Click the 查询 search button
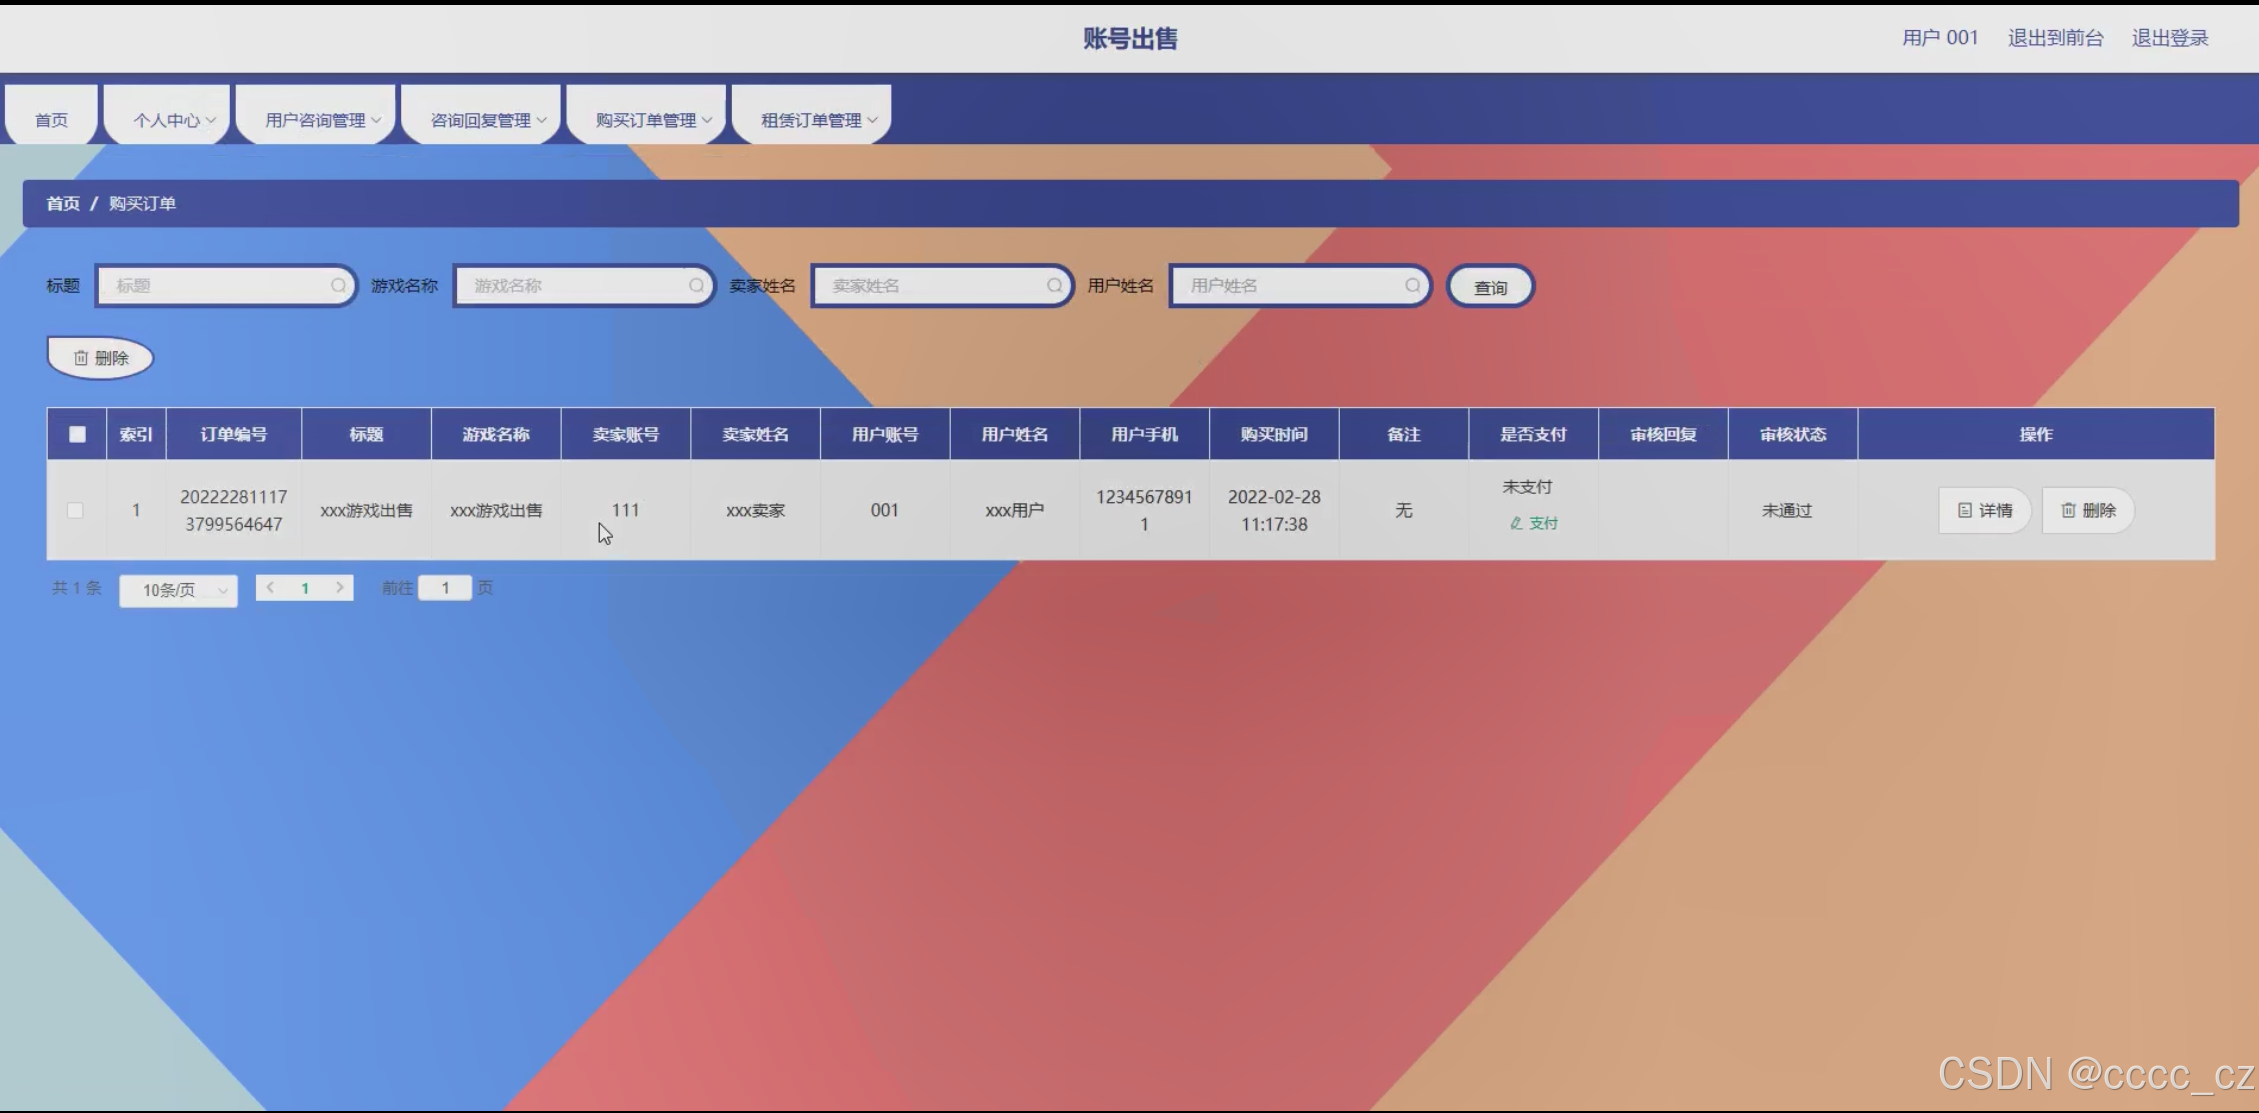Screen dimensions: 2259x1113 point(1490,287)
